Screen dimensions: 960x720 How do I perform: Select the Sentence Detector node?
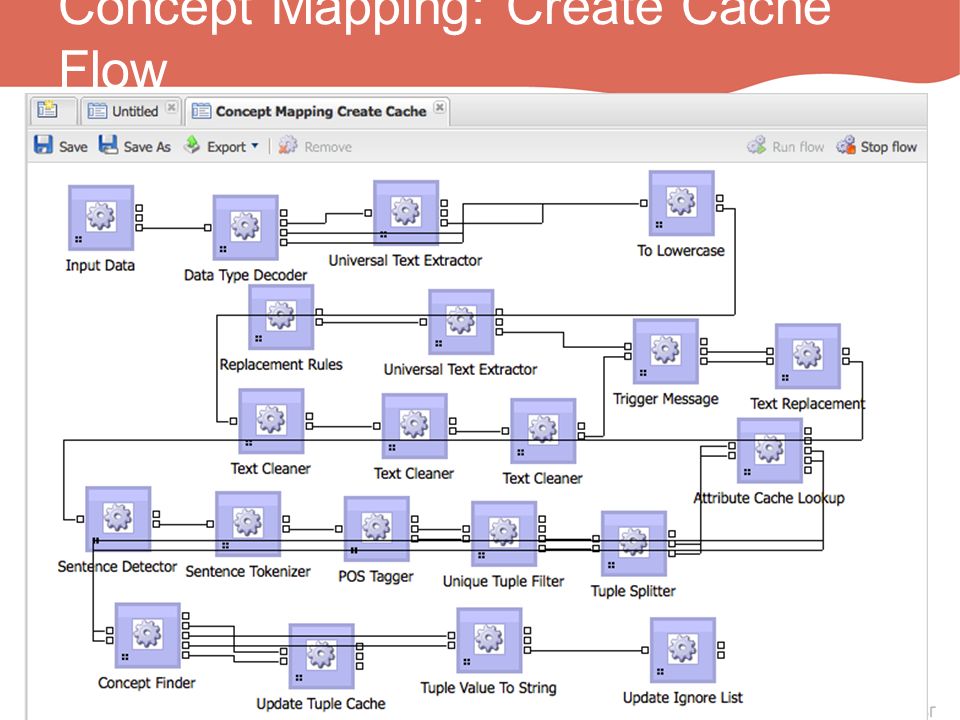pos(118,519)
